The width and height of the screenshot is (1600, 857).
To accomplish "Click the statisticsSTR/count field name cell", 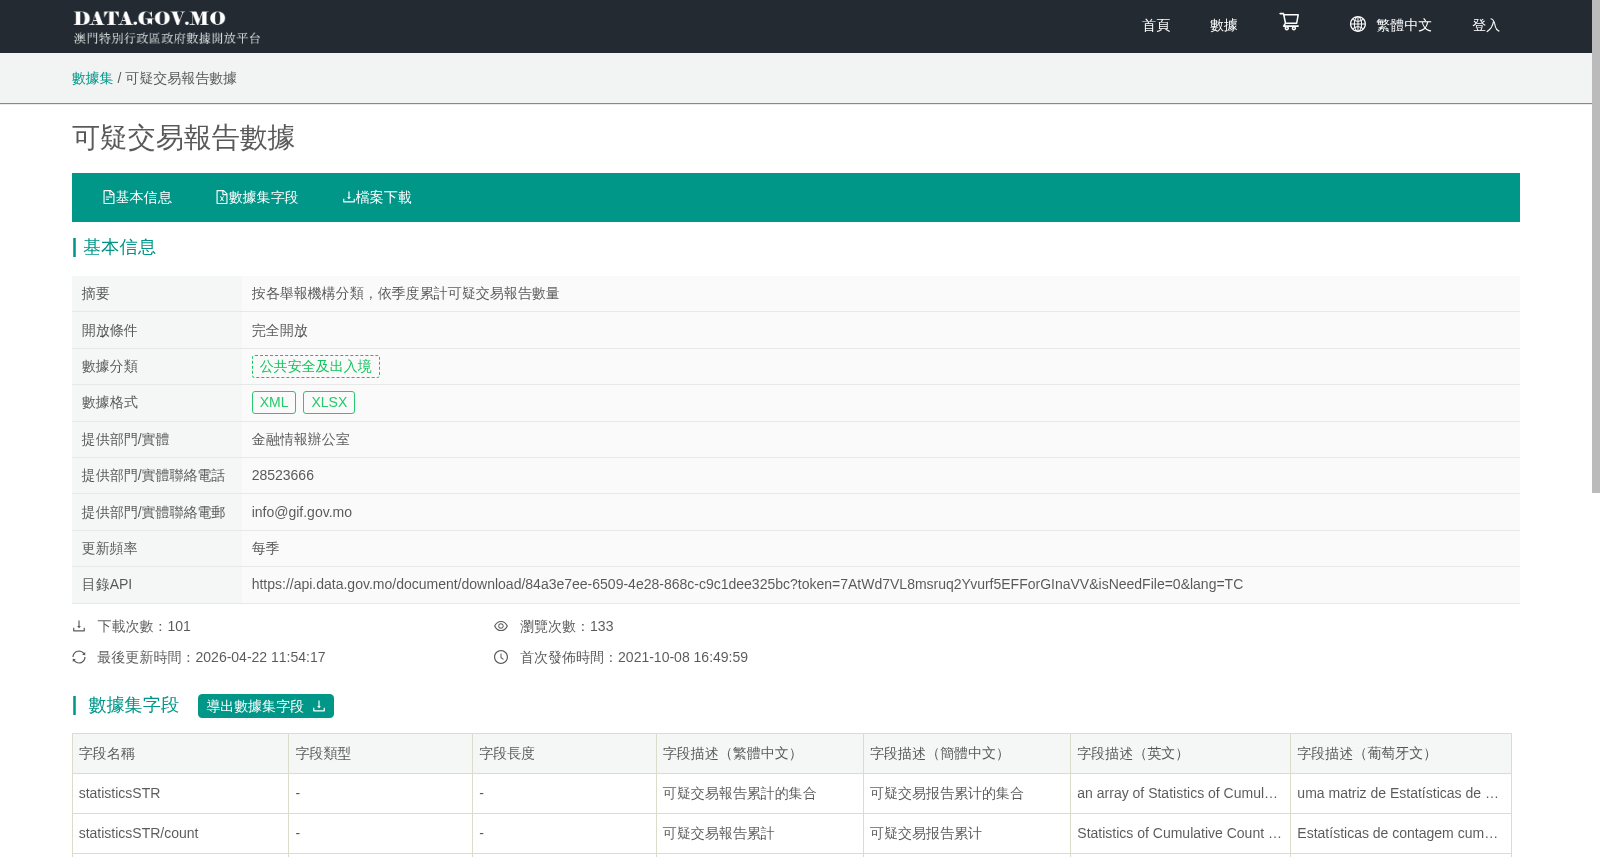I will point(180,833).
